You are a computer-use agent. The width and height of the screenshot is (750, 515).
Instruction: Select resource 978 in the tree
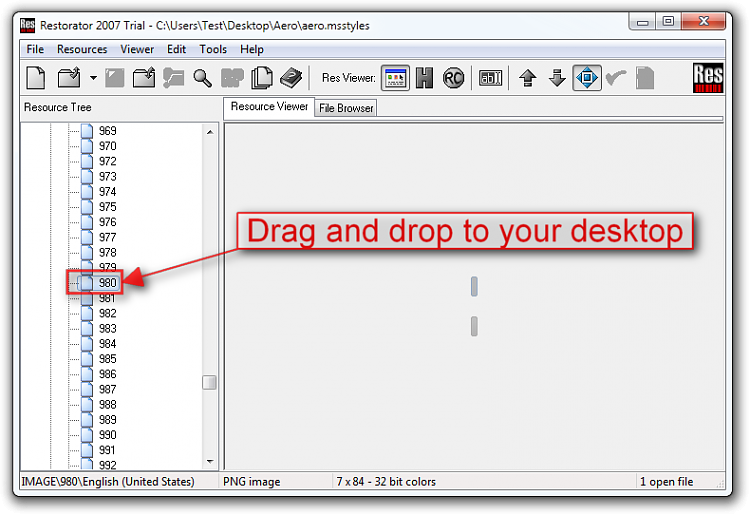click(108, 252)
